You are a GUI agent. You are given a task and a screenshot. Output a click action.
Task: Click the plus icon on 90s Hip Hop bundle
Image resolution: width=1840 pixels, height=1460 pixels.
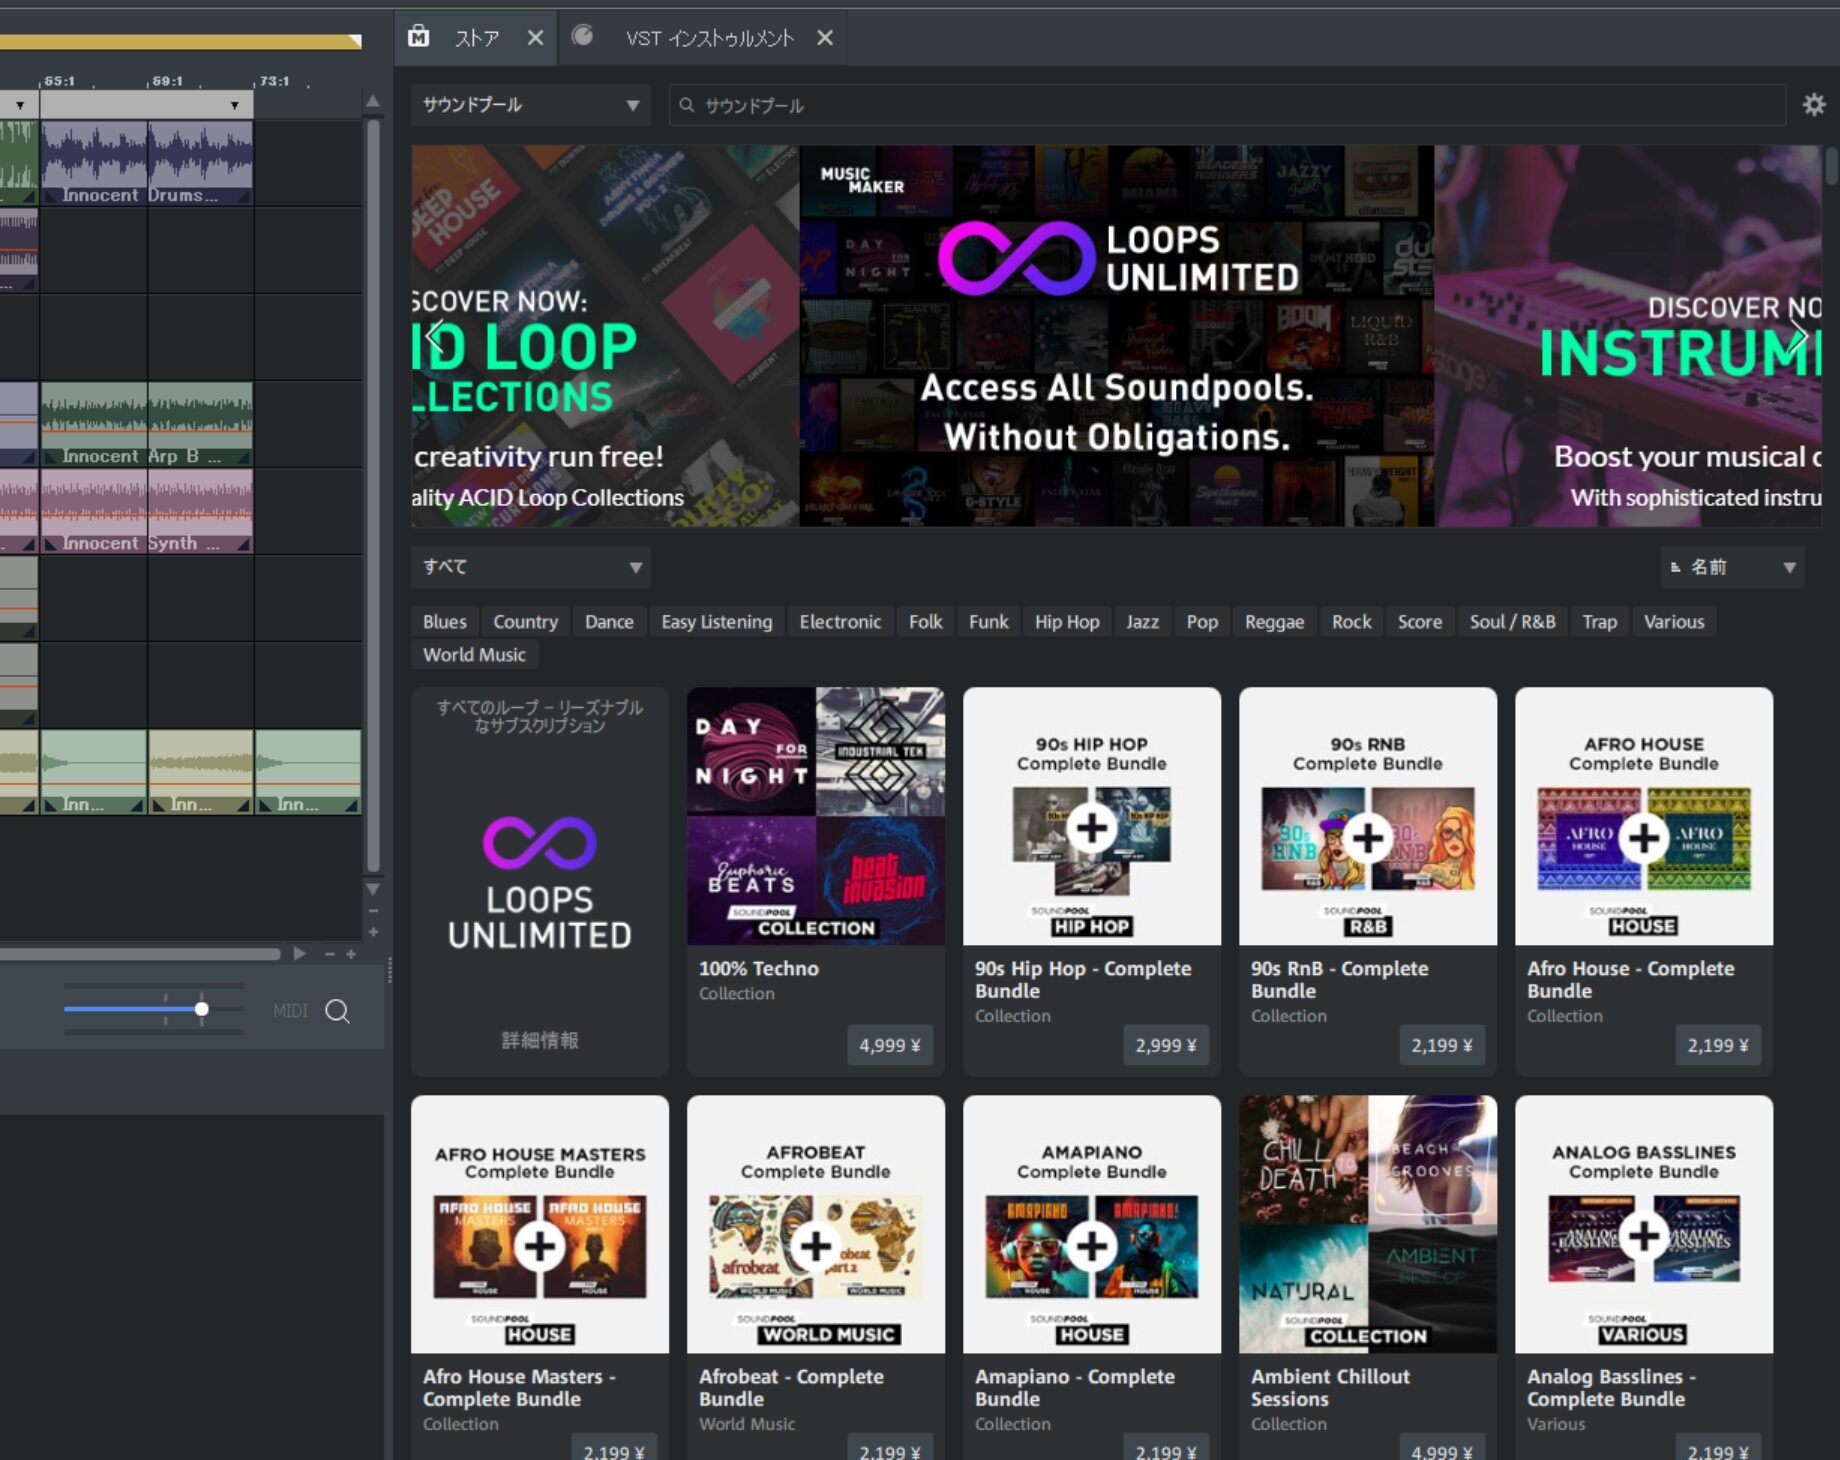tap(1092, 827)
